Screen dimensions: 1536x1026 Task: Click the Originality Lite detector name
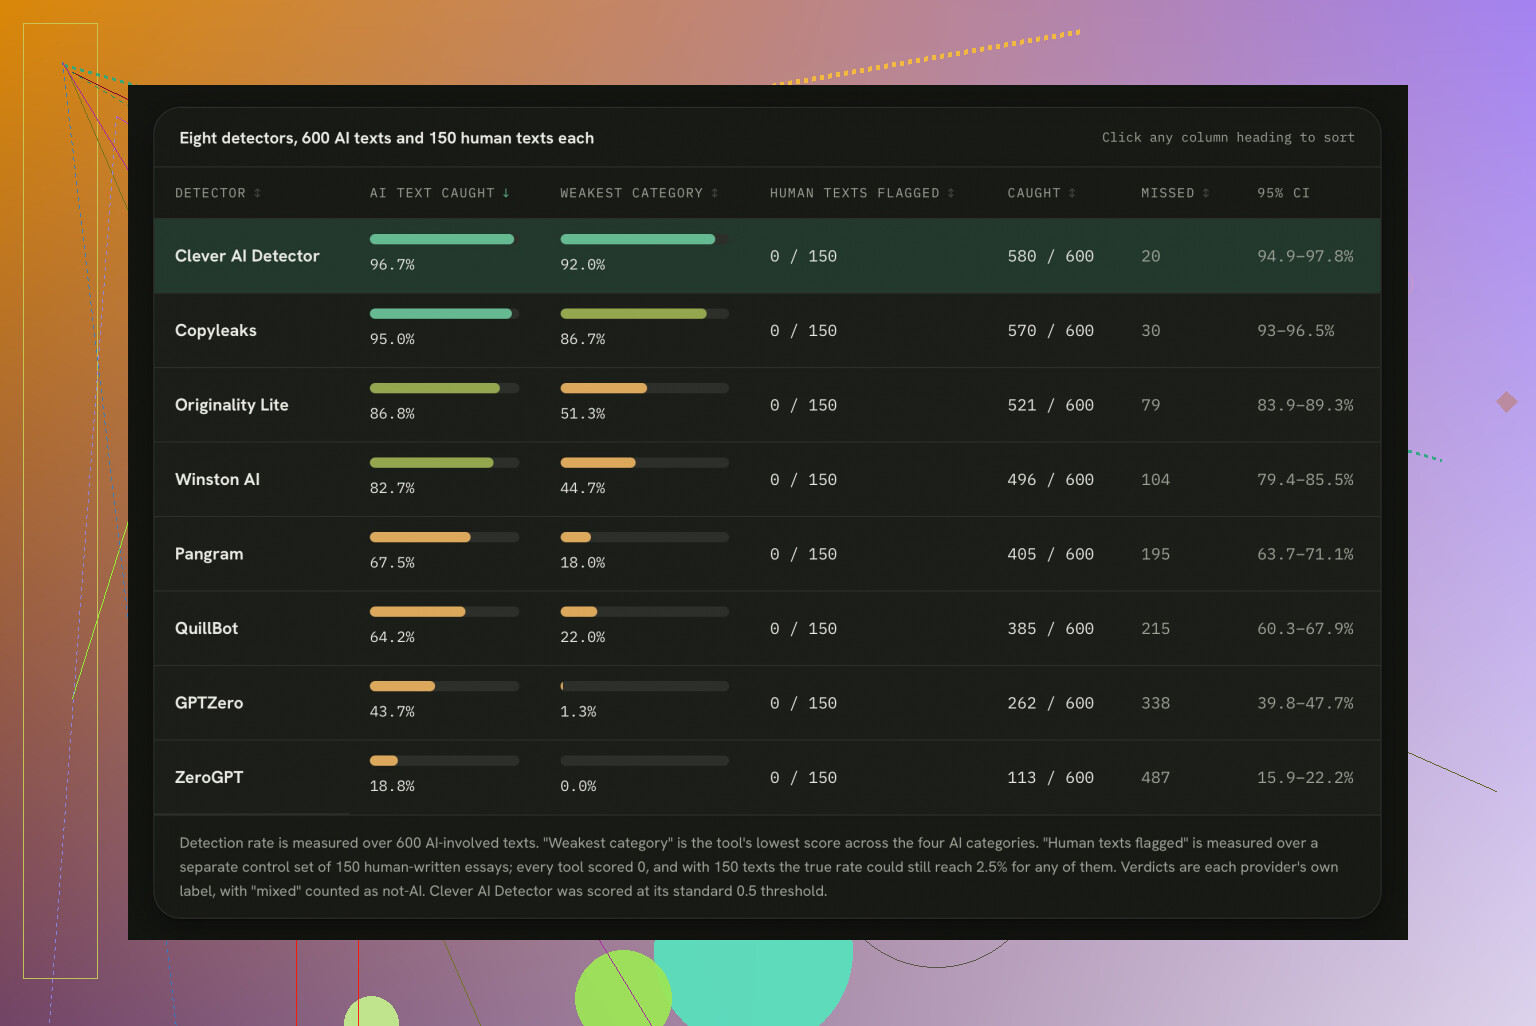[232, 405]
